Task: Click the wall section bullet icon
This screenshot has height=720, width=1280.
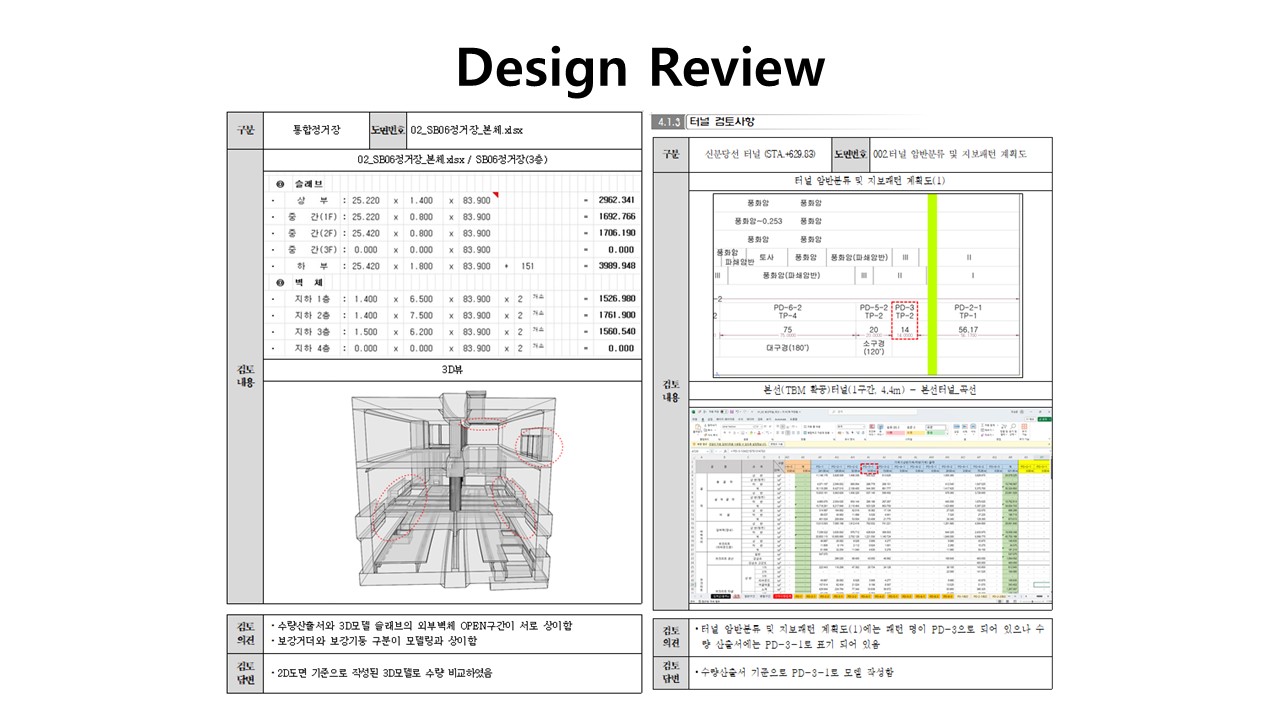Action: 280,282
